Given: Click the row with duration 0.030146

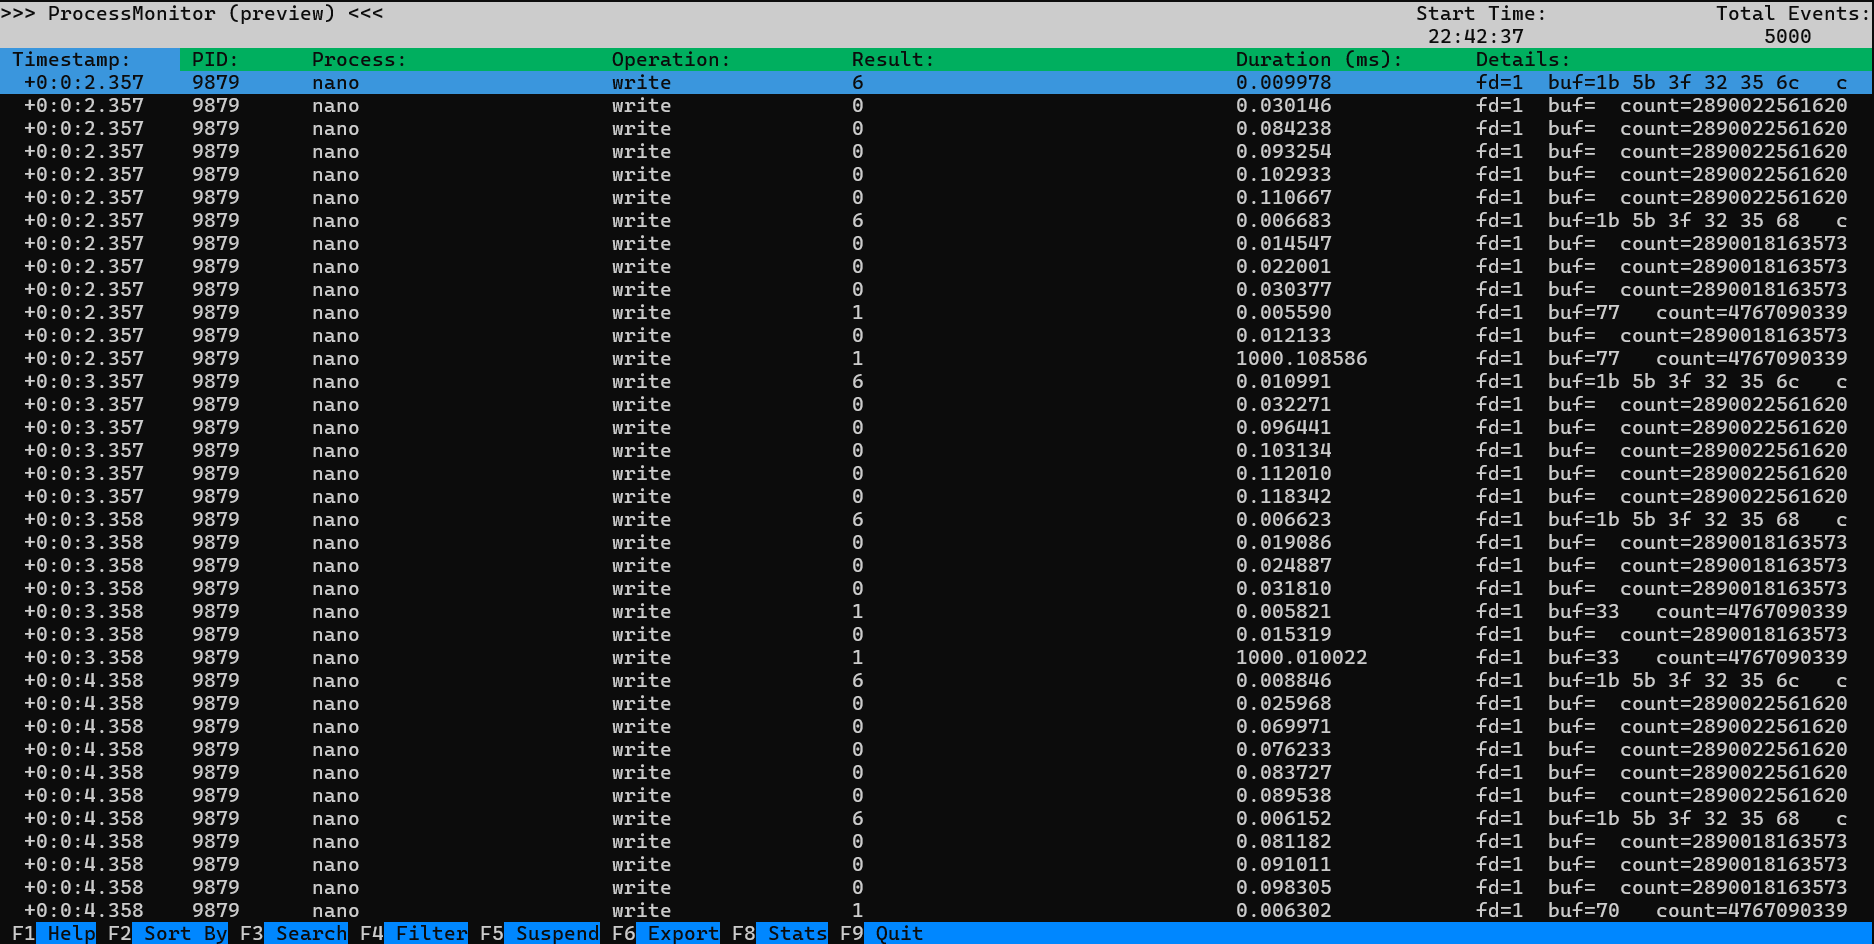Looking at the screenshot, I should (937, 106).
